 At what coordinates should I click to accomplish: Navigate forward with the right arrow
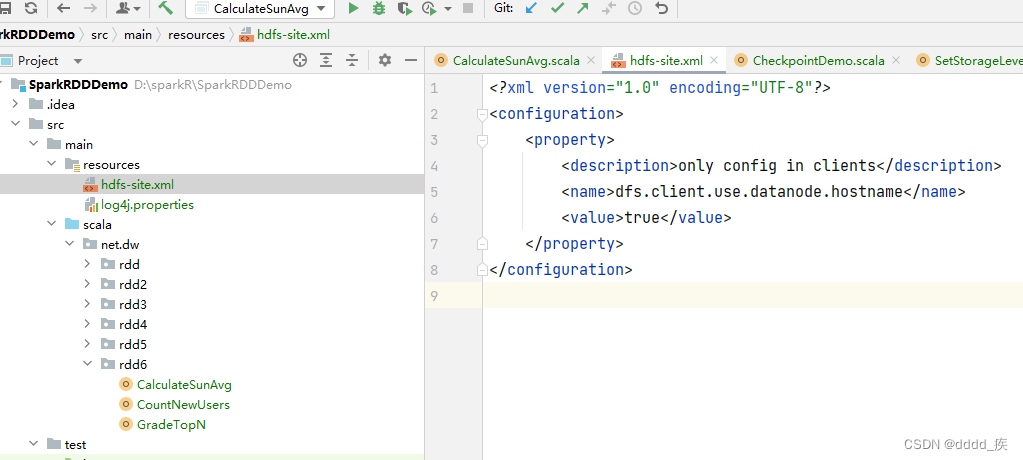tap(91, 8)
